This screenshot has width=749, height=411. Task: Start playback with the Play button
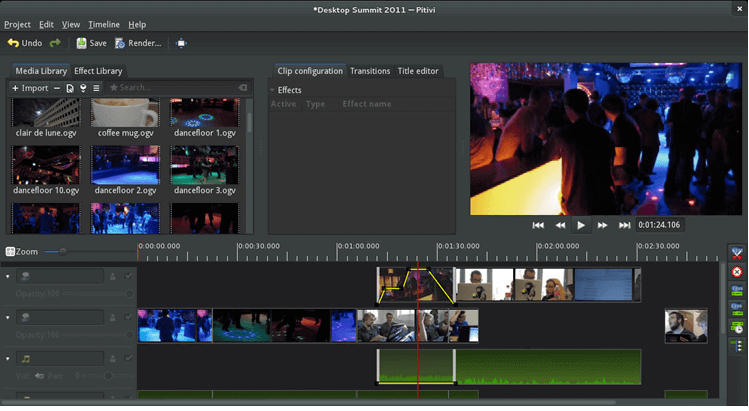pyautogui.click(x=581, y=225)
